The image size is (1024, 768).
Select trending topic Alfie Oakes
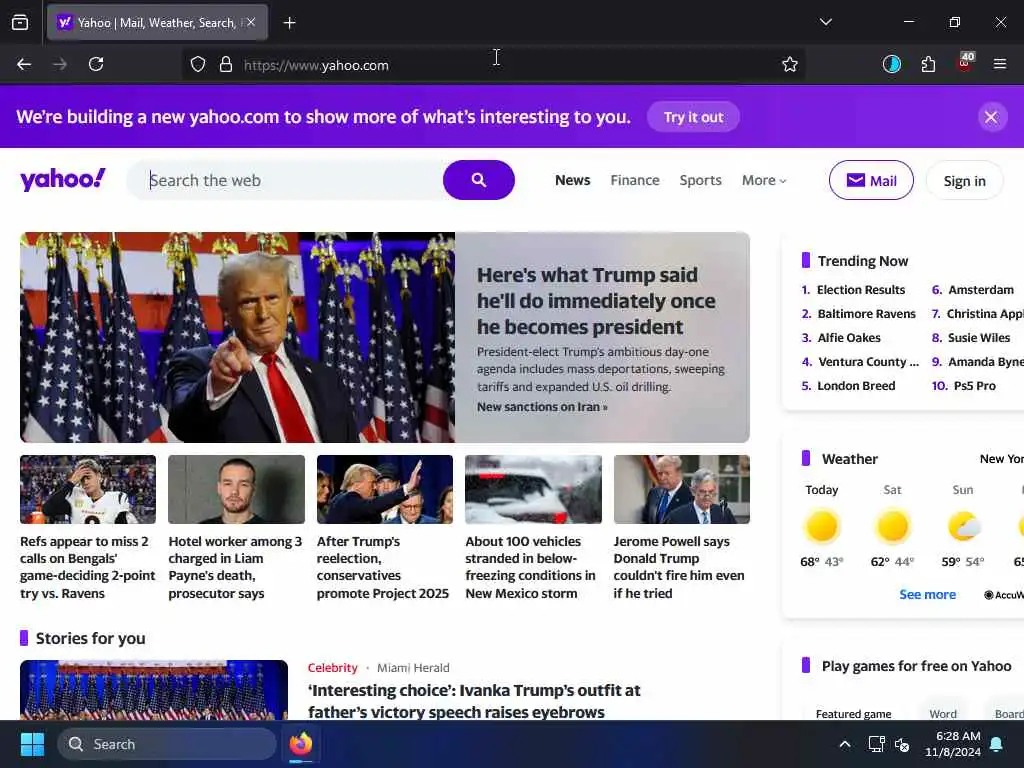point(849,338)
